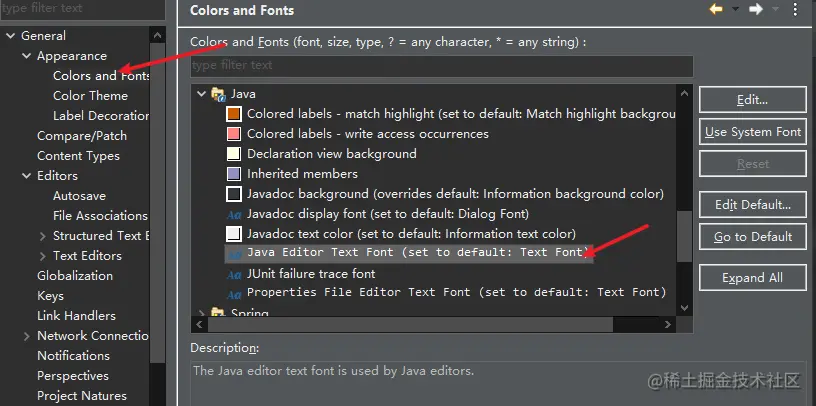Open the back history dropdown arrow
Viewport: 816px width, 406px height.
point(735,9)
